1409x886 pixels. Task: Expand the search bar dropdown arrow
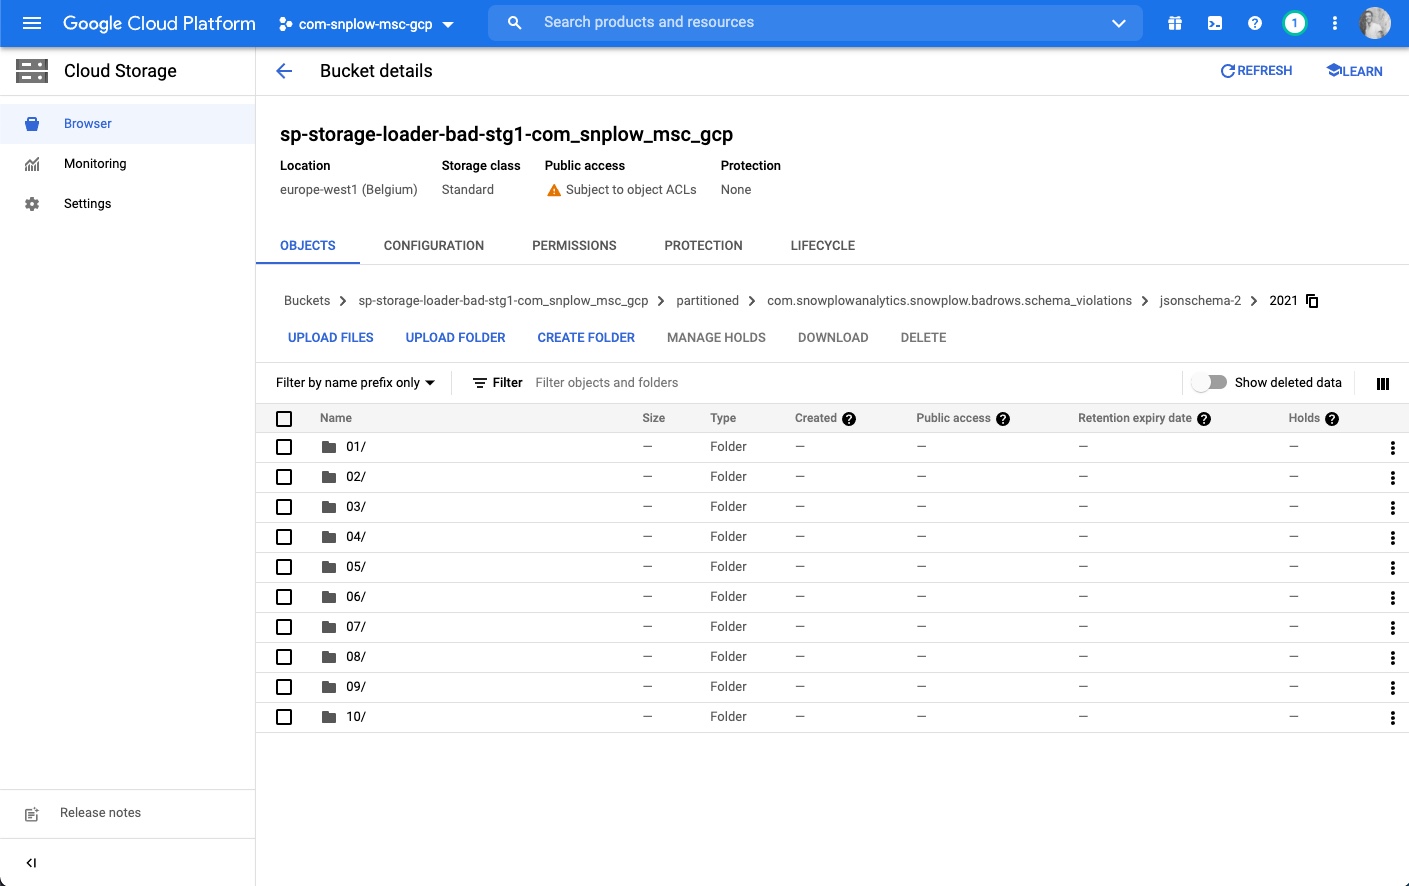tap(1119, 23)
